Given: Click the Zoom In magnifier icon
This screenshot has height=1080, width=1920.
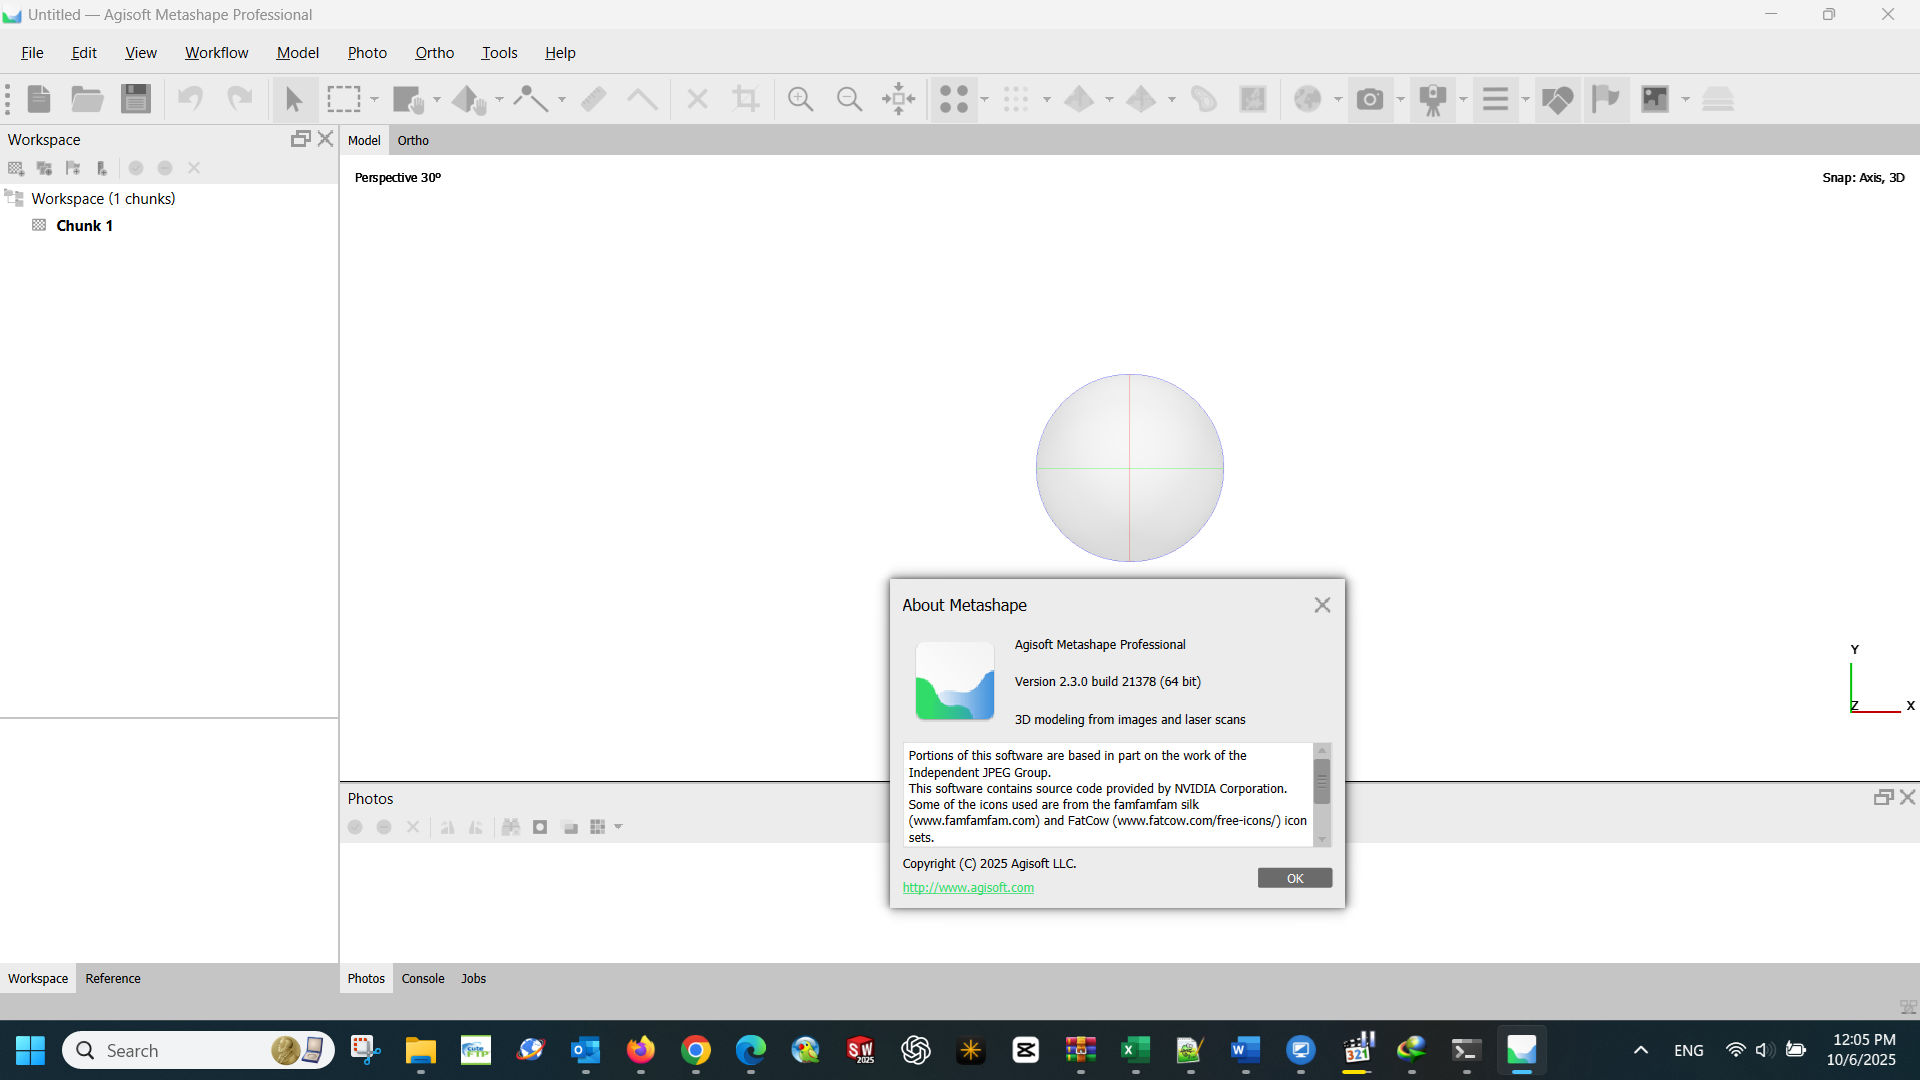Looking at the screenshot, I should tap(800, 99).
